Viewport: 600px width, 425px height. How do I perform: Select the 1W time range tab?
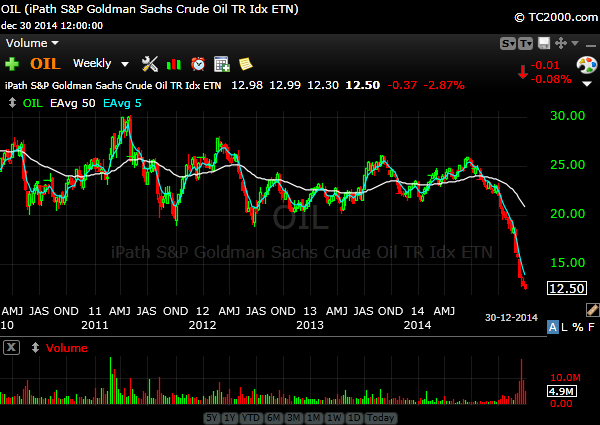coord(334,418)
